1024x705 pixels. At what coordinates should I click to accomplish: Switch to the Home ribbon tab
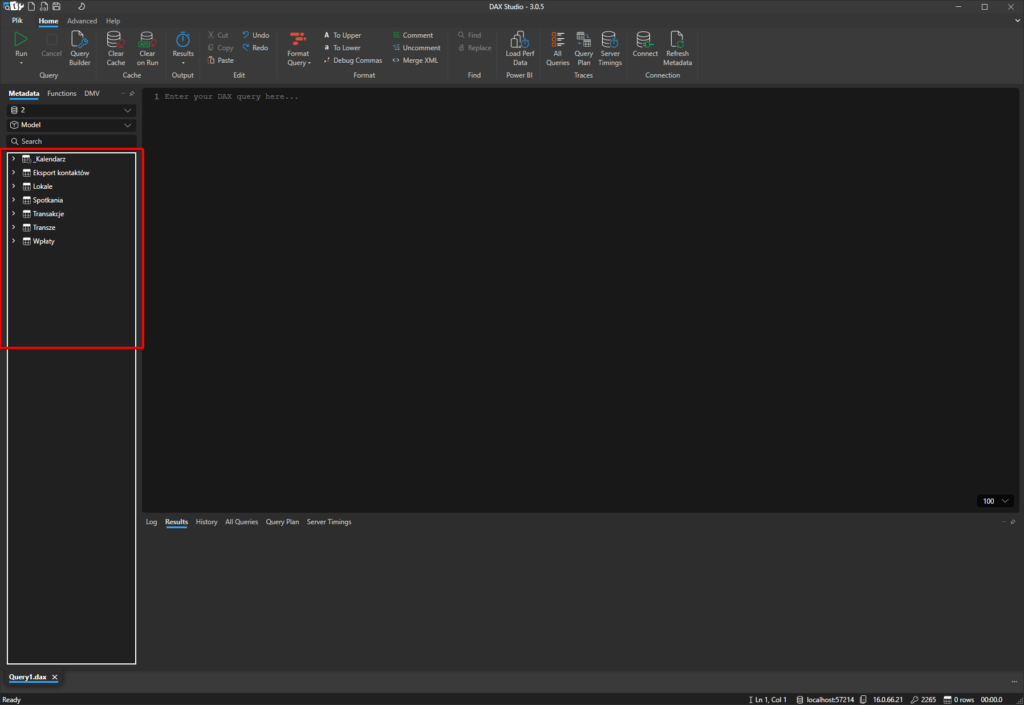click(48, 21)
